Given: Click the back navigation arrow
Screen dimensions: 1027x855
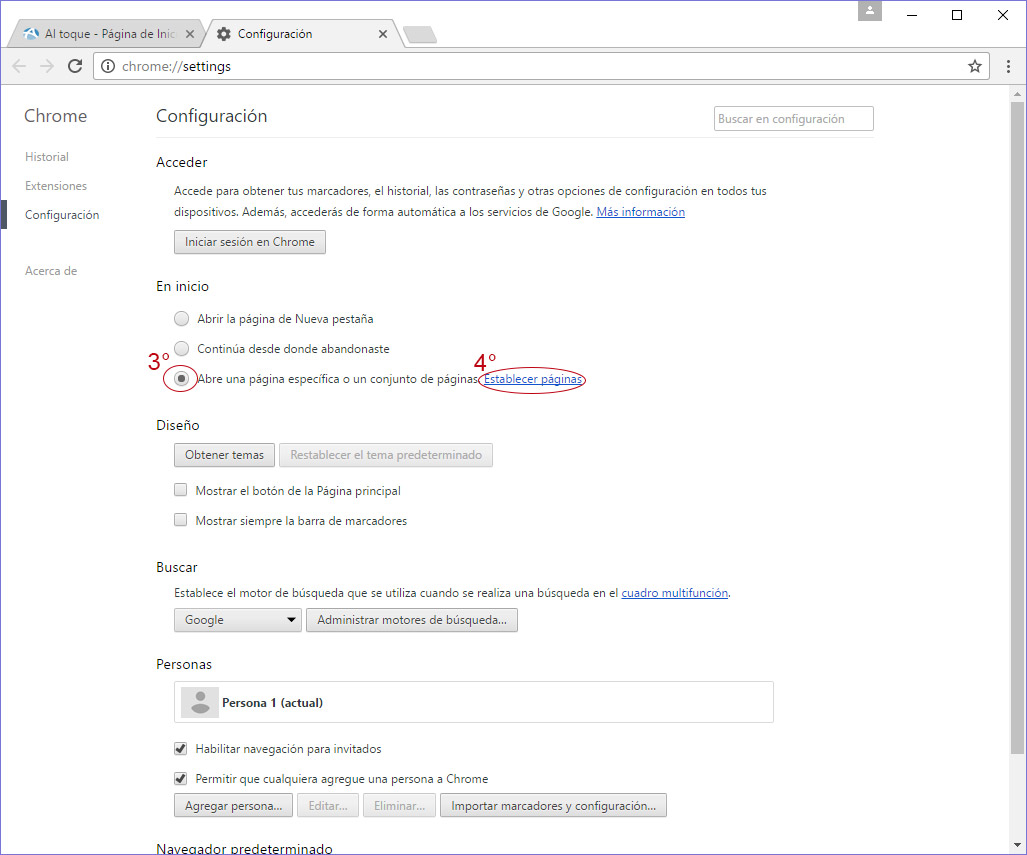Looking at the screenshot, I should 19,66.
